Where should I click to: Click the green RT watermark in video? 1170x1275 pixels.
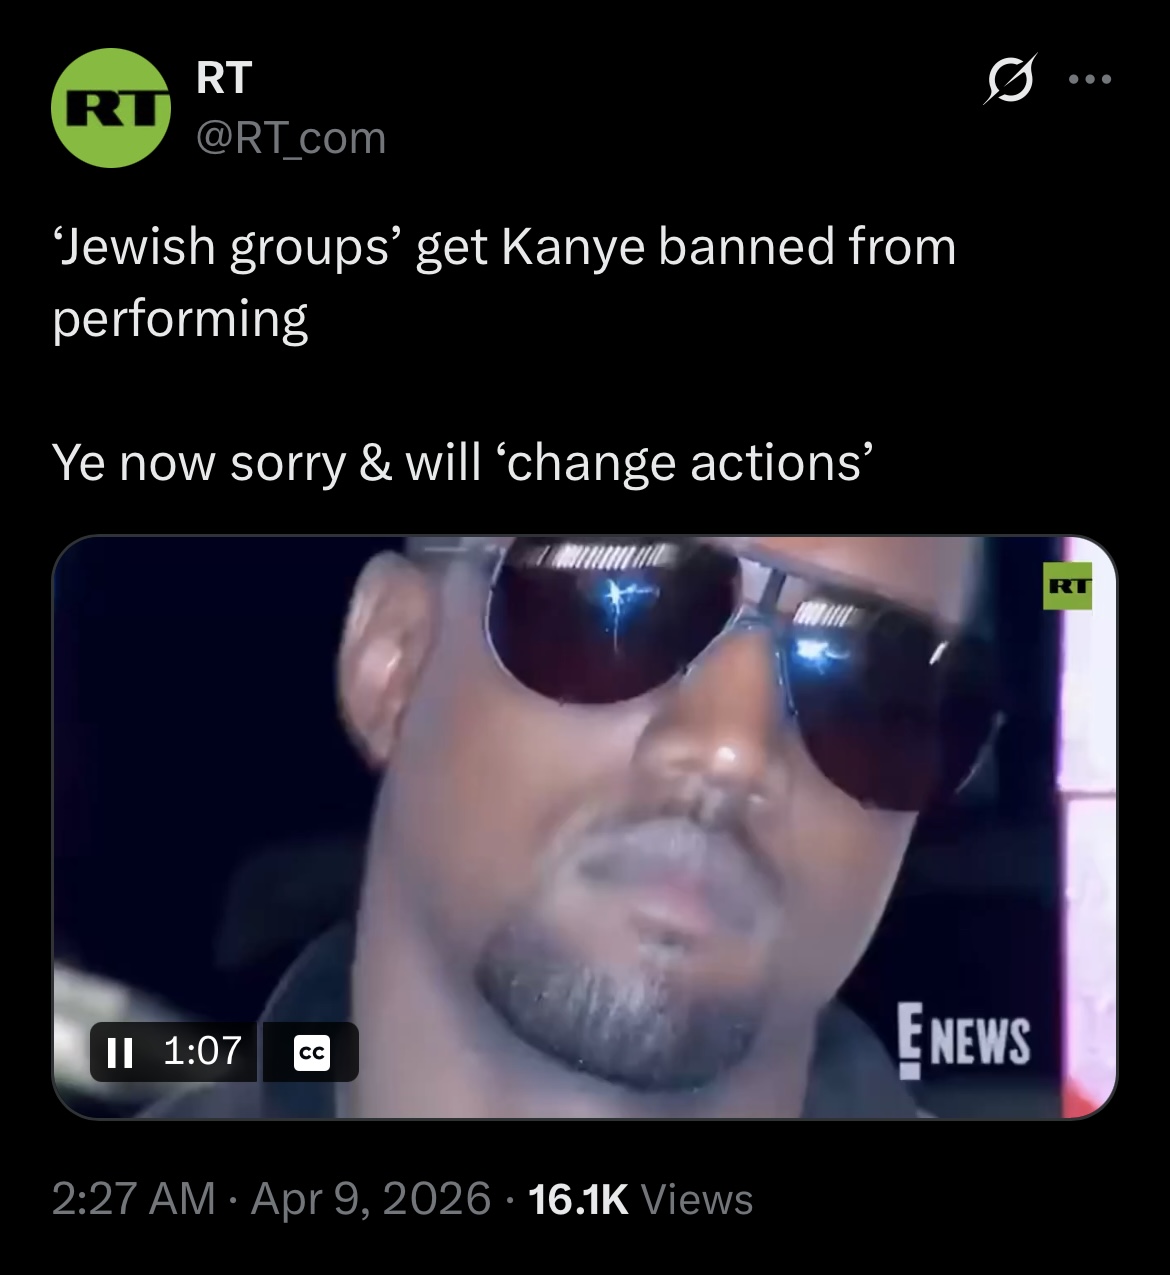tap(1068, 586)
